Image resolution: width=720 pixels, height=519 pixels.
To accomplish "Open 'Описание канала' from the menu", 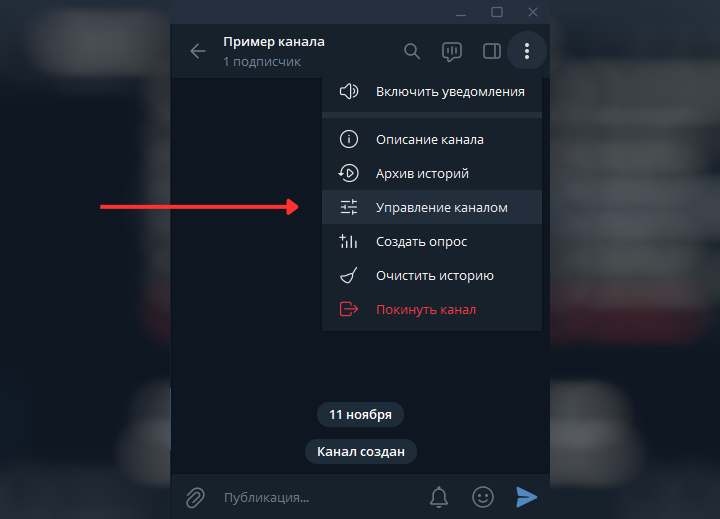I will [432, 139].
